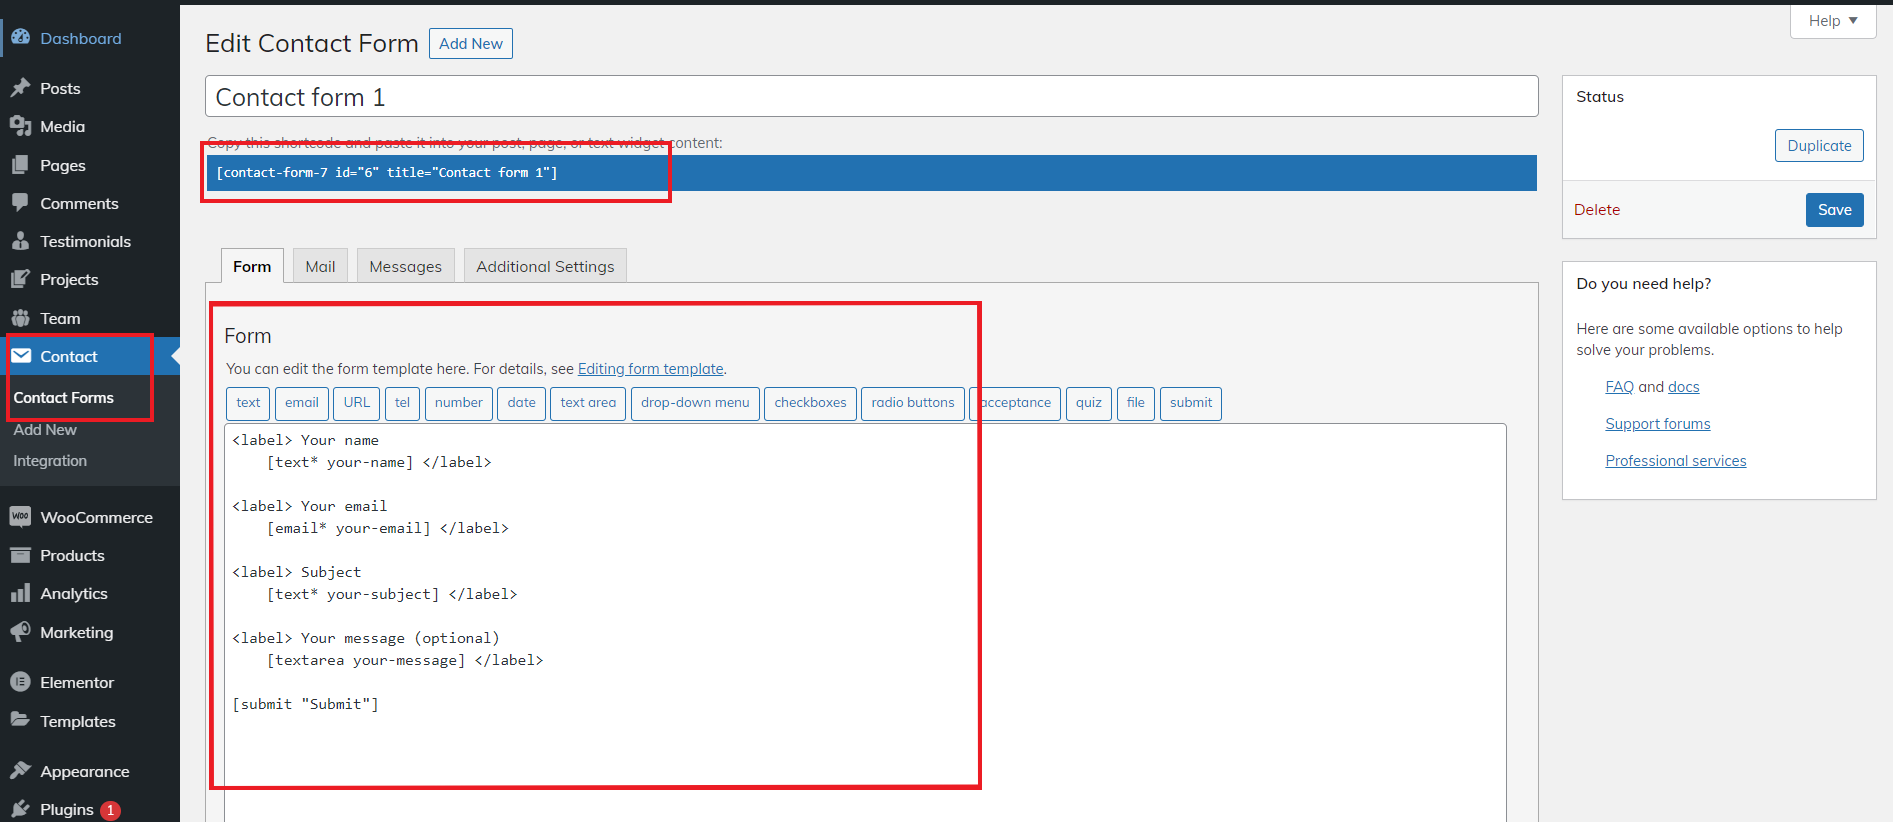Open Contact Forms submenu item
The height and width of the screenshot is (822, 1893).
(x=64, y=398)
